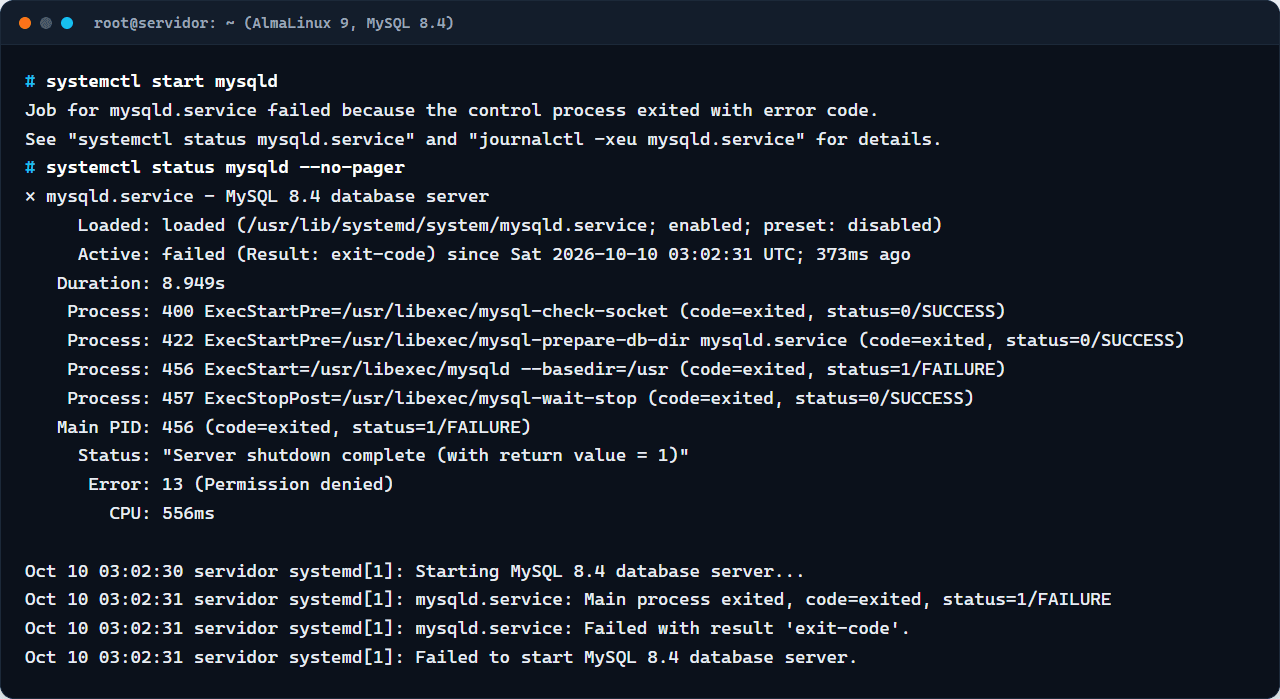The width and height of the screenshot is (1280, 699).
Task: Click the 'Process: 456 ExecStart' mysqld line
Action: click(x=536, y=370)
